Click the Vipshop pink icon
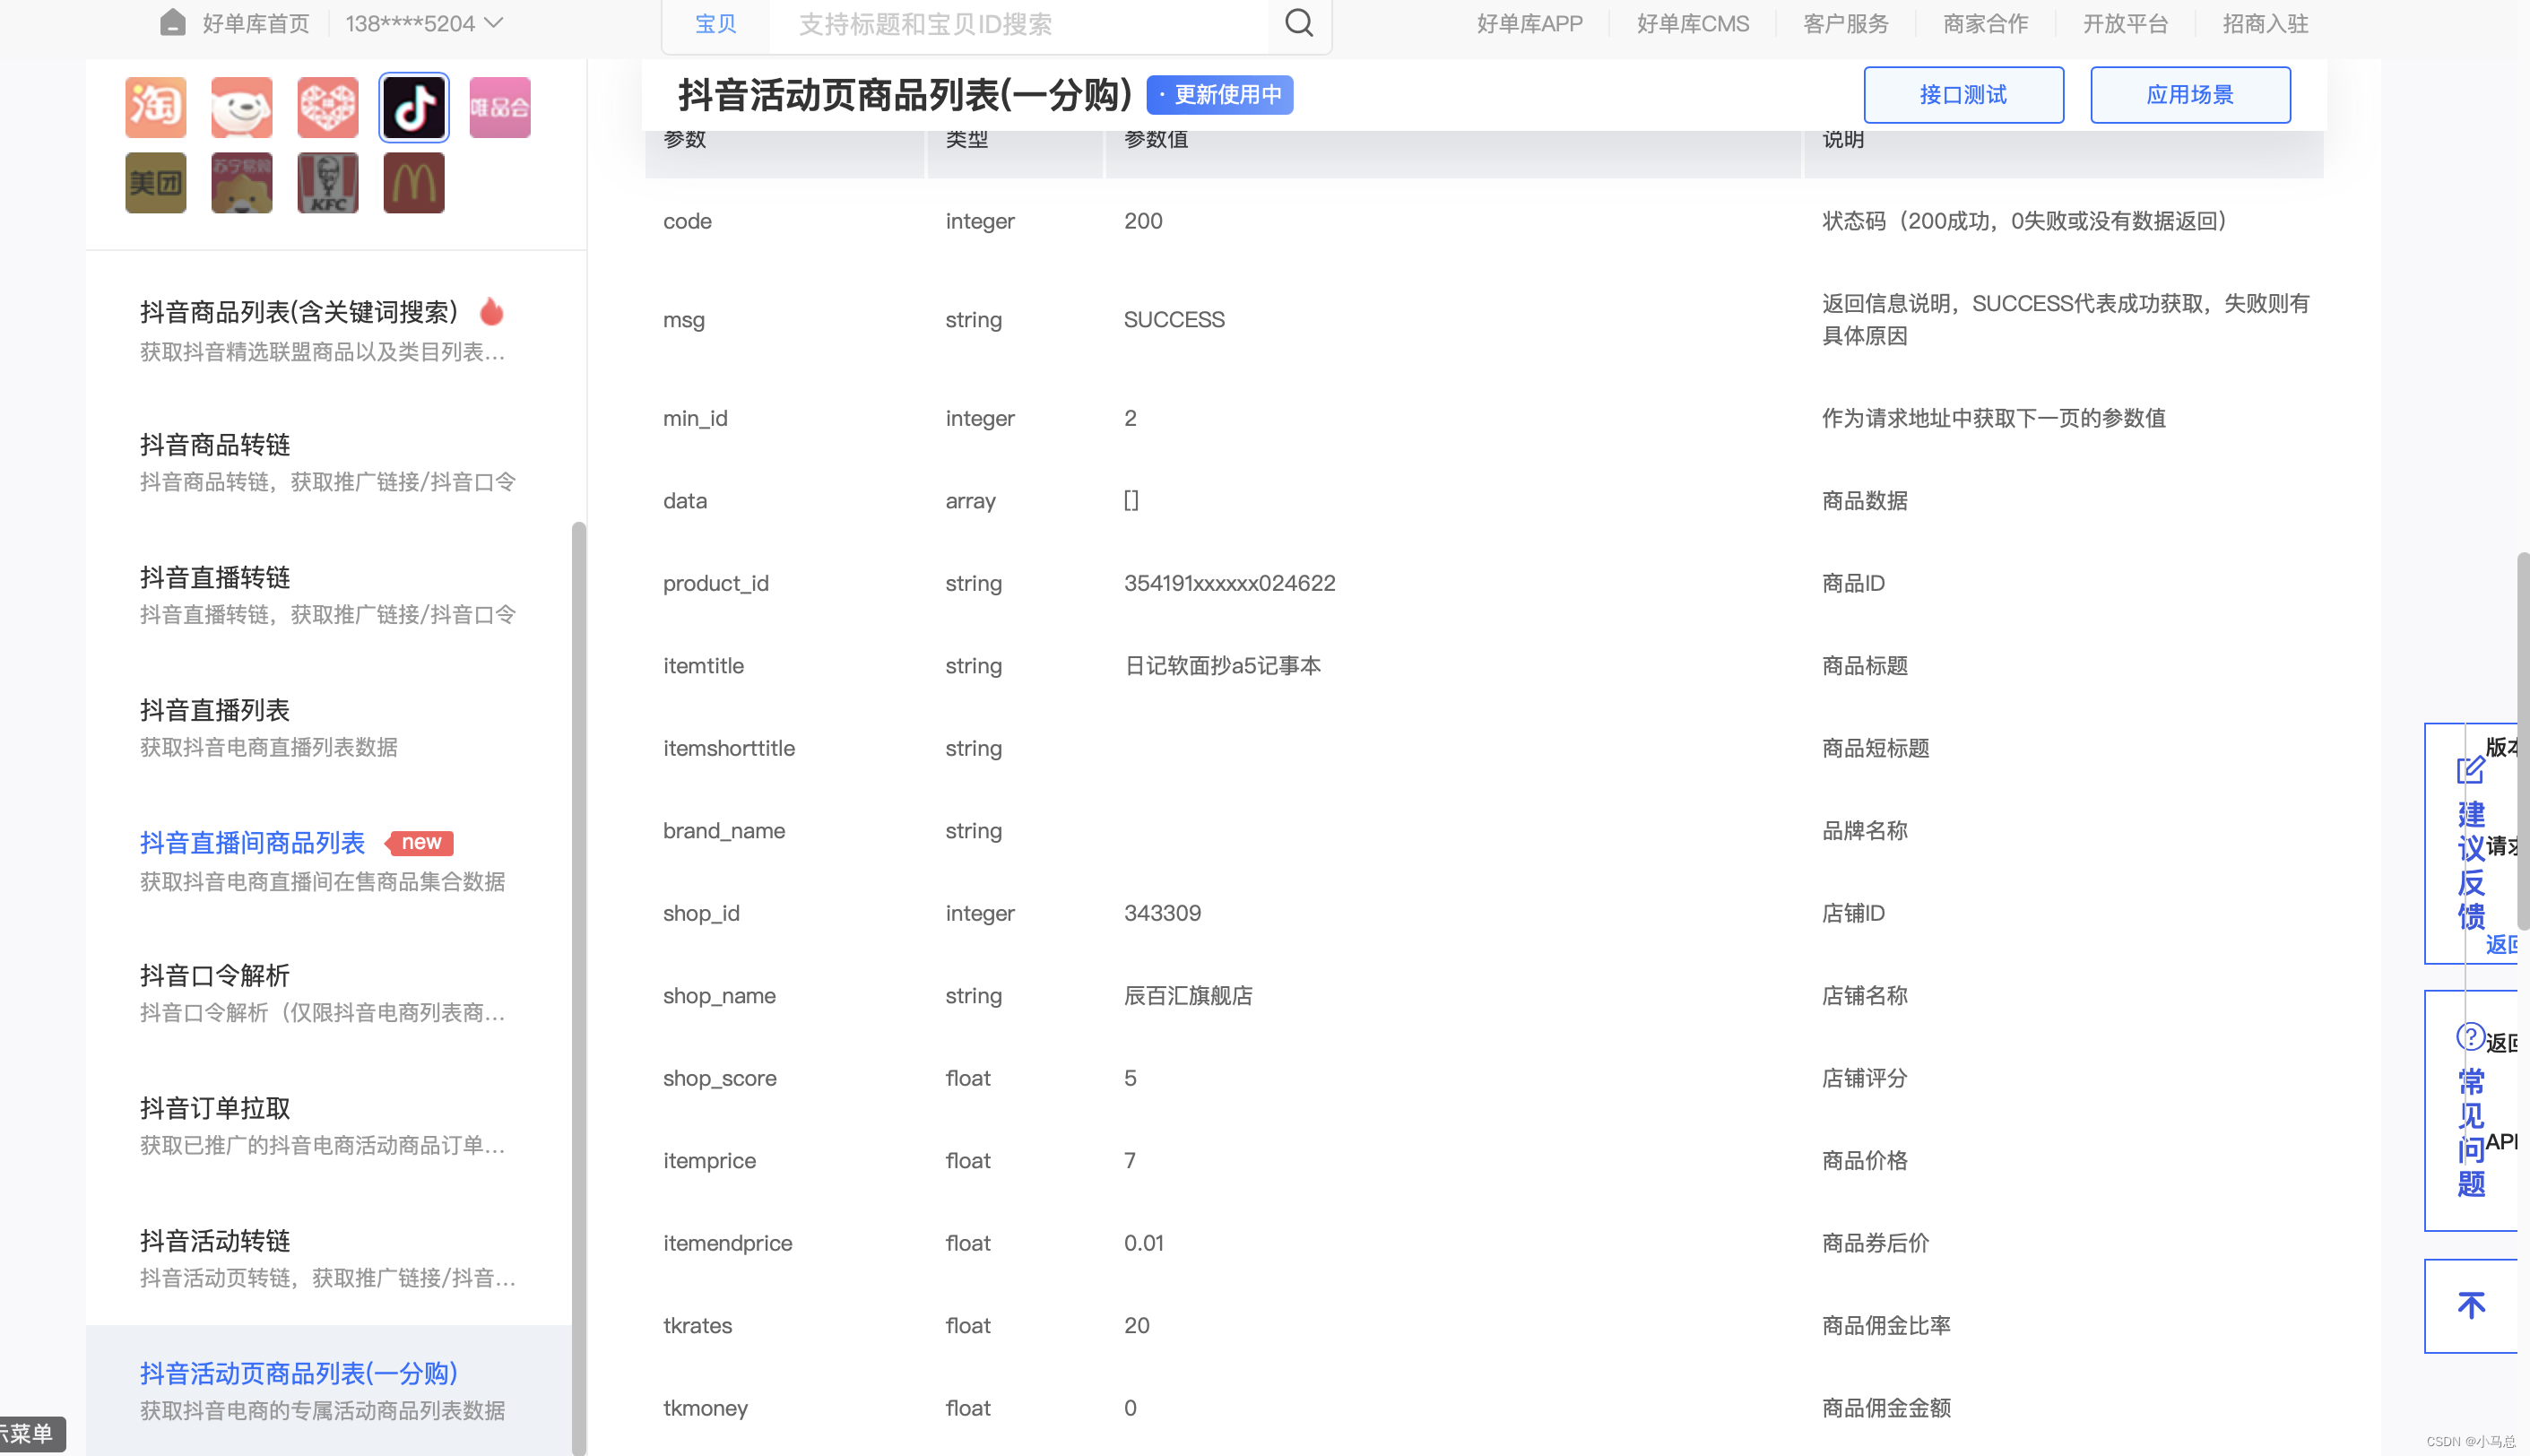 [499, 107]
